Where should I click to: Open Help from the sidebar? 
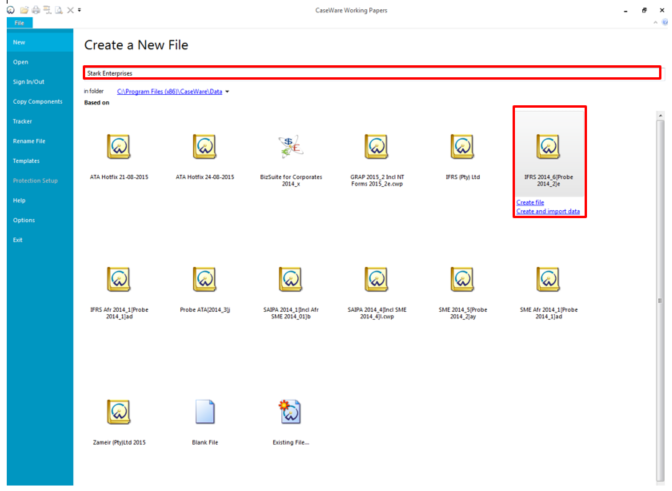point(40,200)
